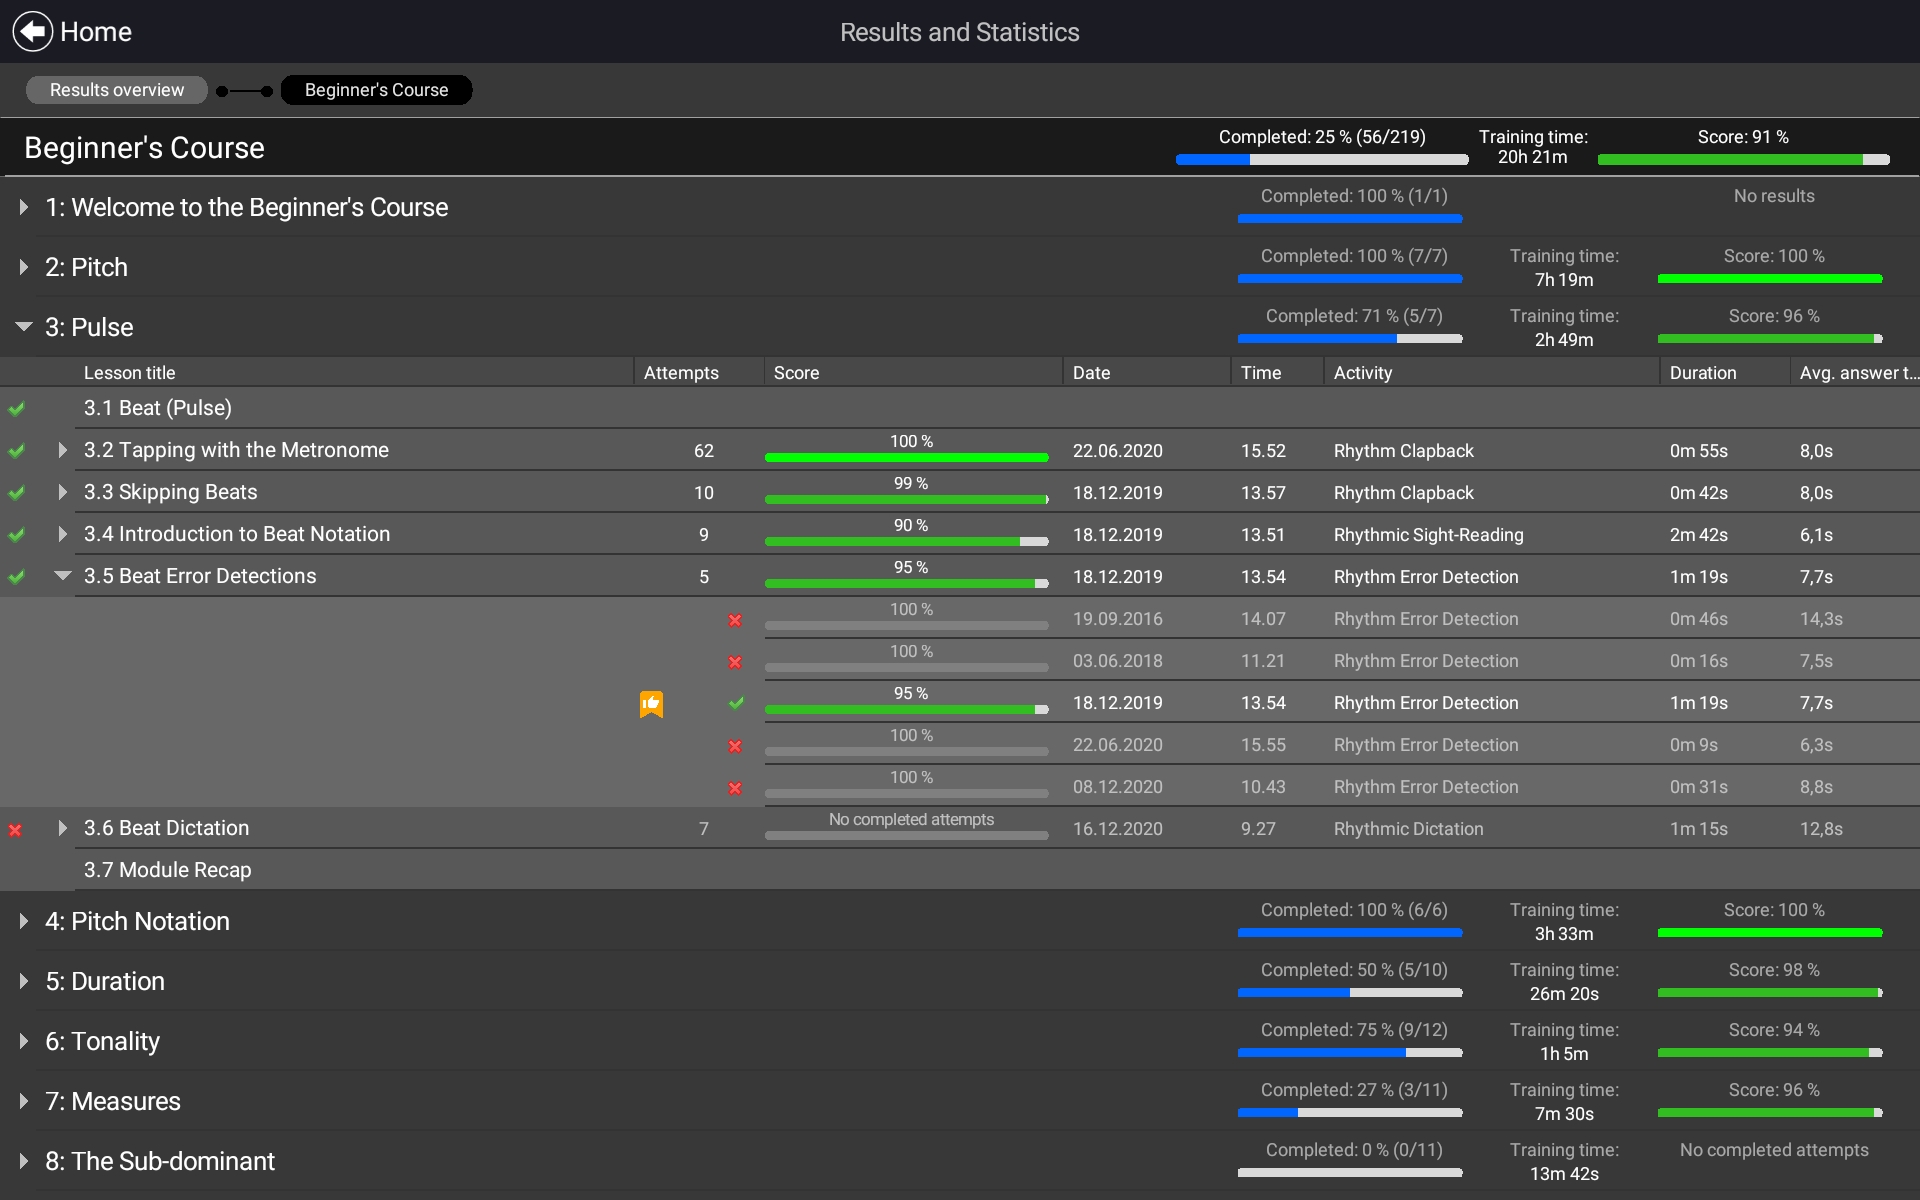
Task: Open lesson 3.7 Module Recap
Action: [167, 870]
